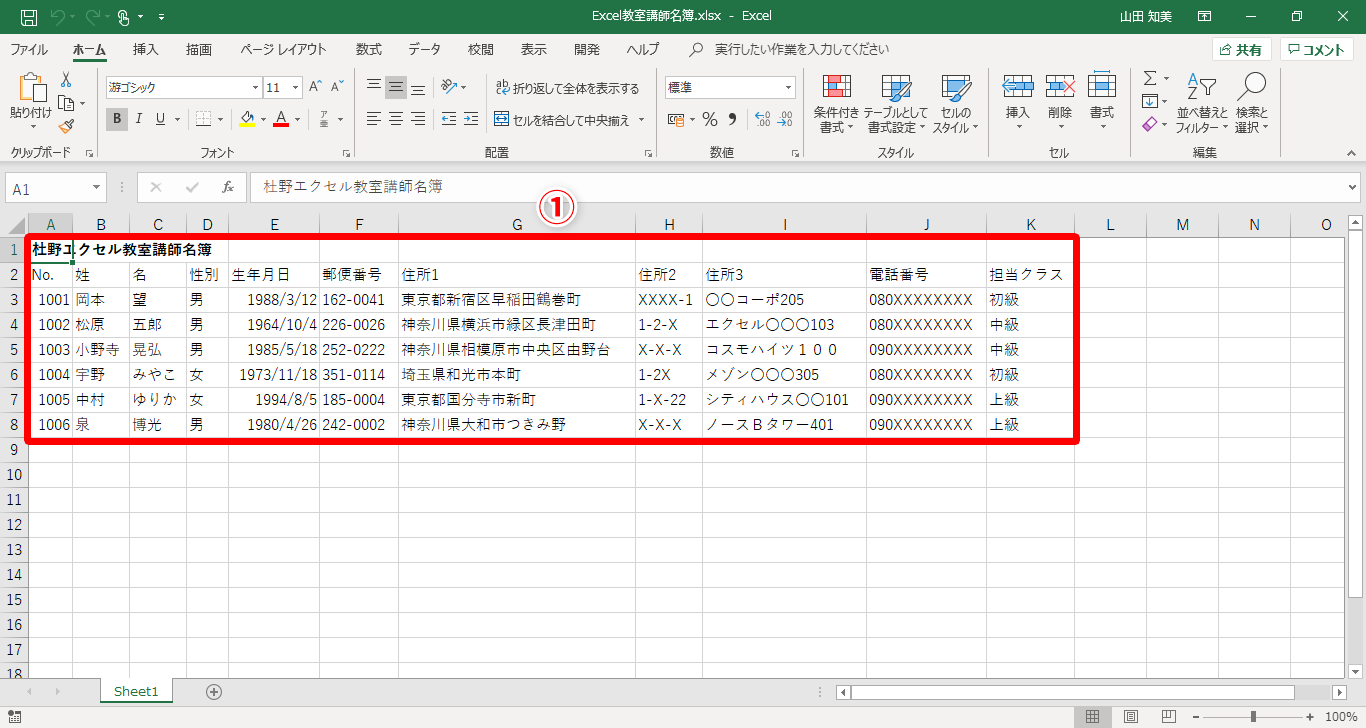The image size is (1366, 728).
Task: Apply the yellow fill color
Action: 248,119
